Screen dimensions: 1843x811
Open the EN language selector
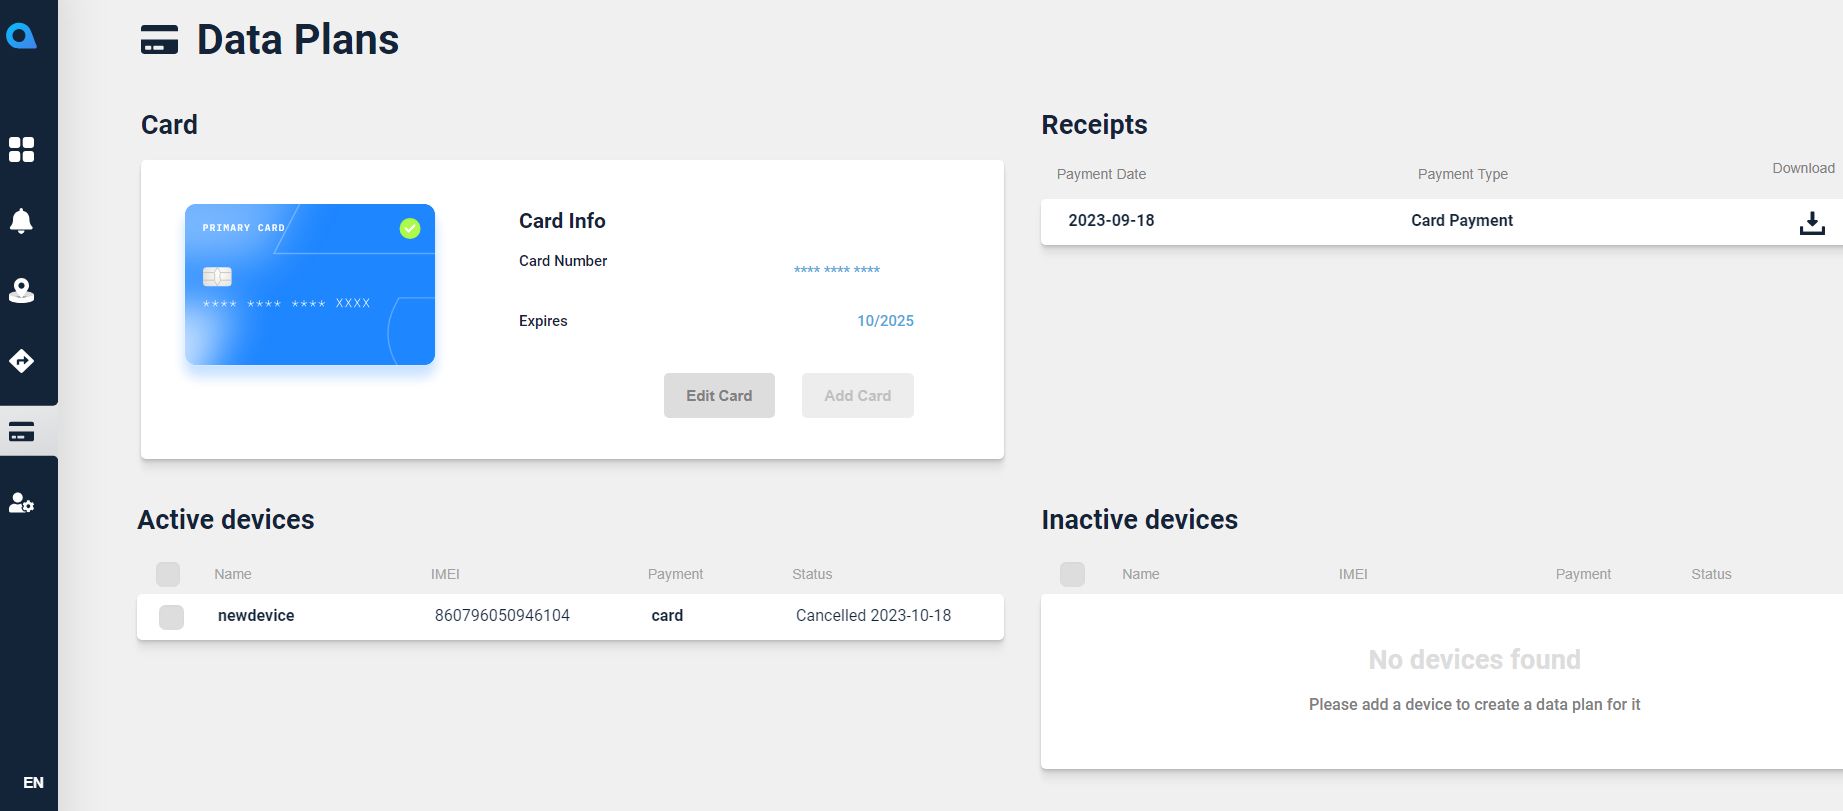coord(33,782)
